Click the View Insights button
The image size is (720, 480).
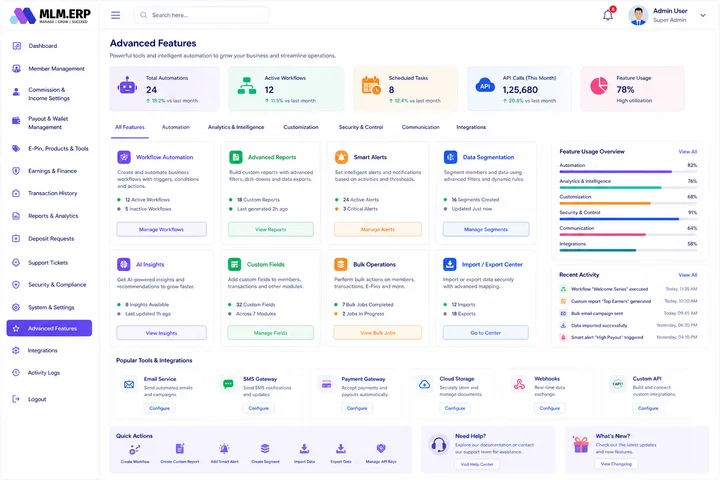pyautogui.click(x=161, y=333)
